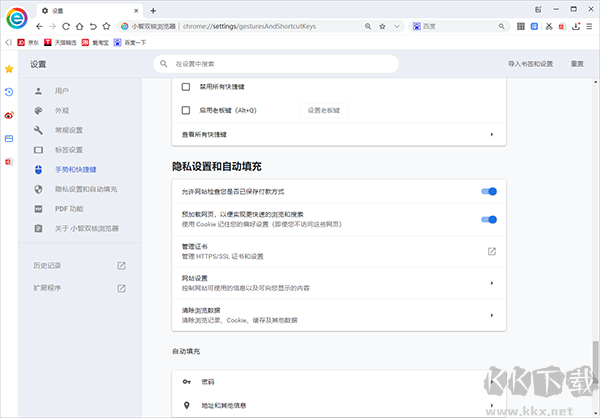Expand the 查看所有快捷键 row
This screenshot has width=600, height=418.
click(491, 134)
